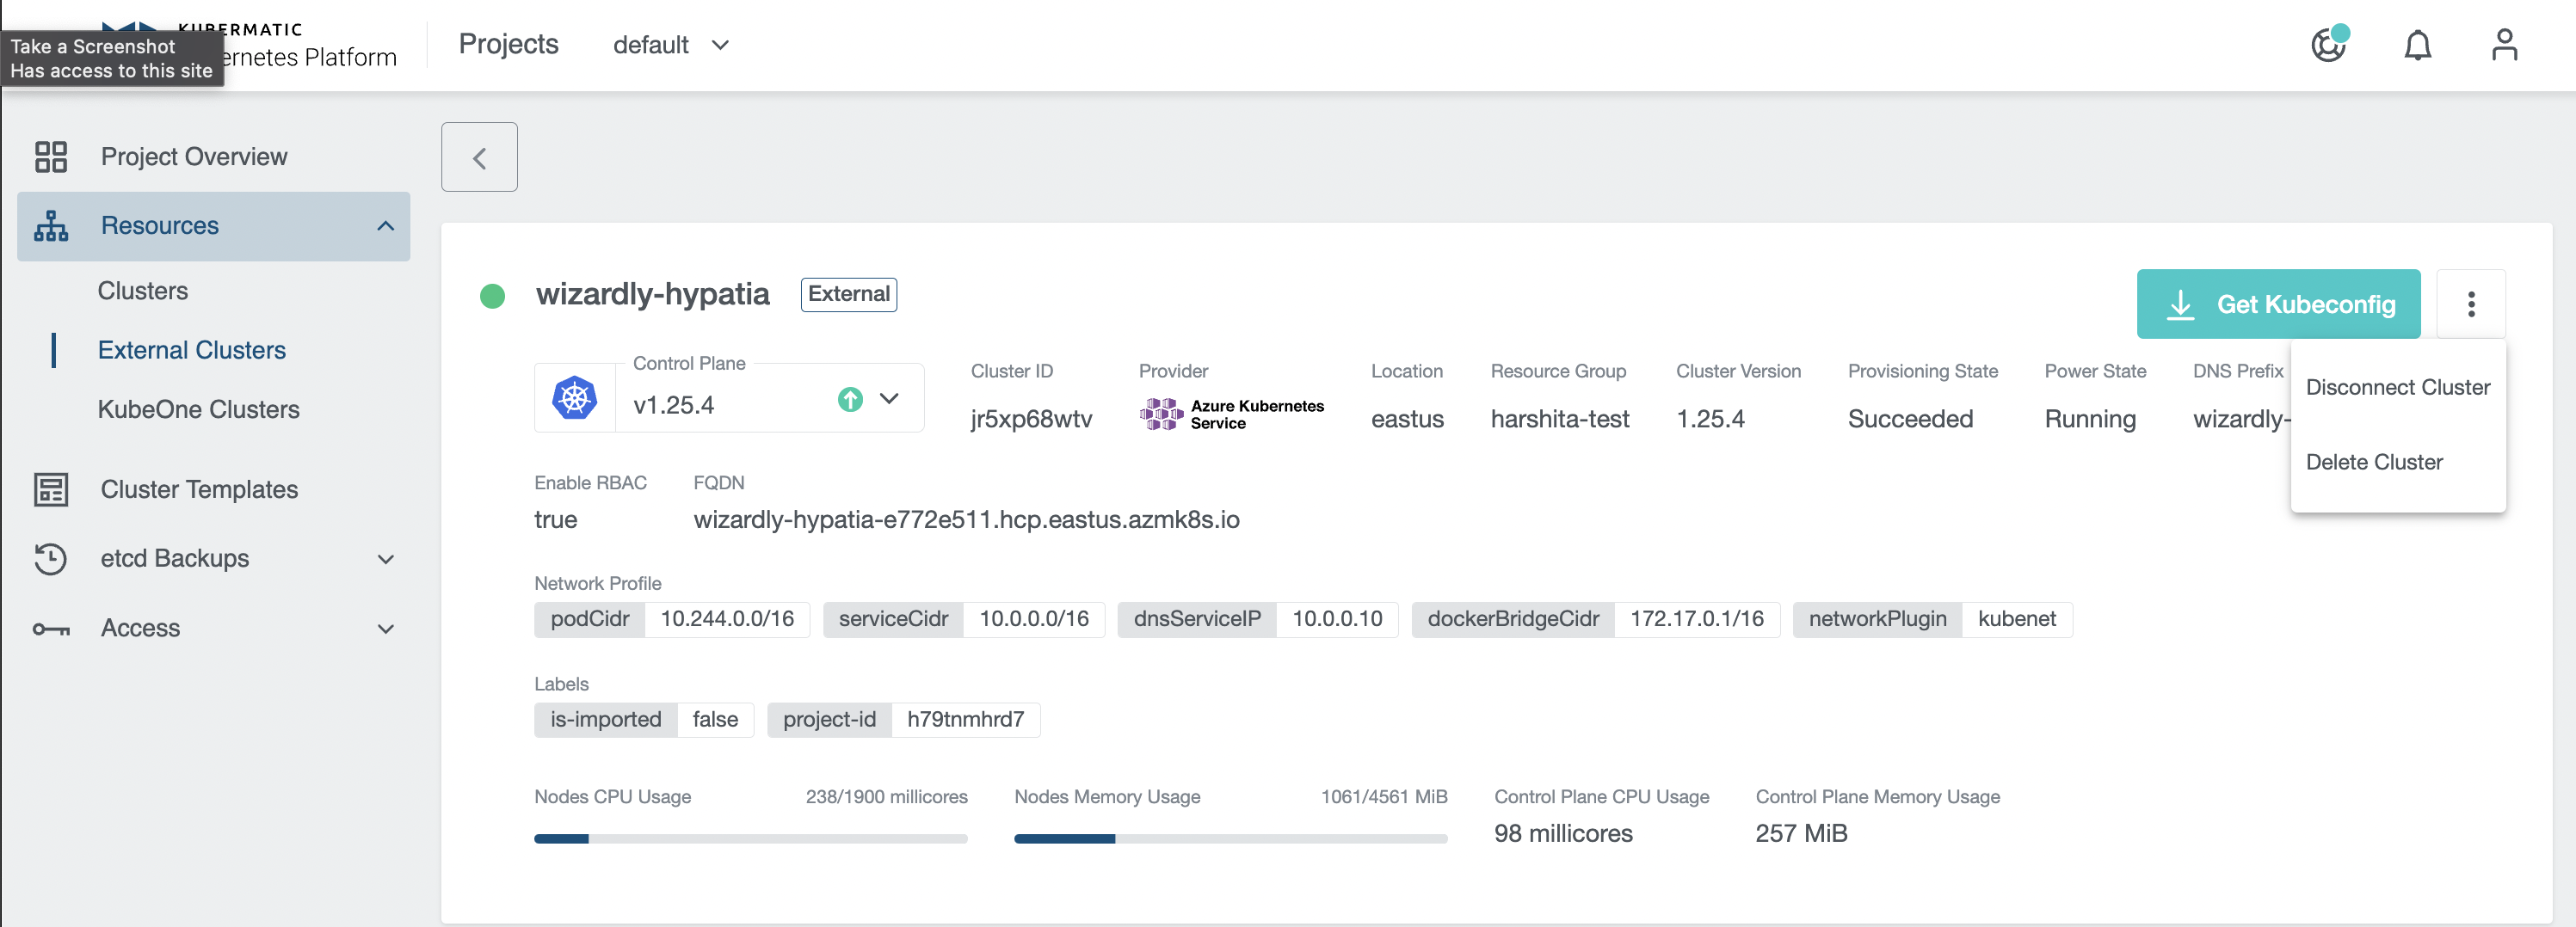This screenshot has width=2576, height=927.
Task: Select the Cluster Templates icon
Action: point(50,489)
